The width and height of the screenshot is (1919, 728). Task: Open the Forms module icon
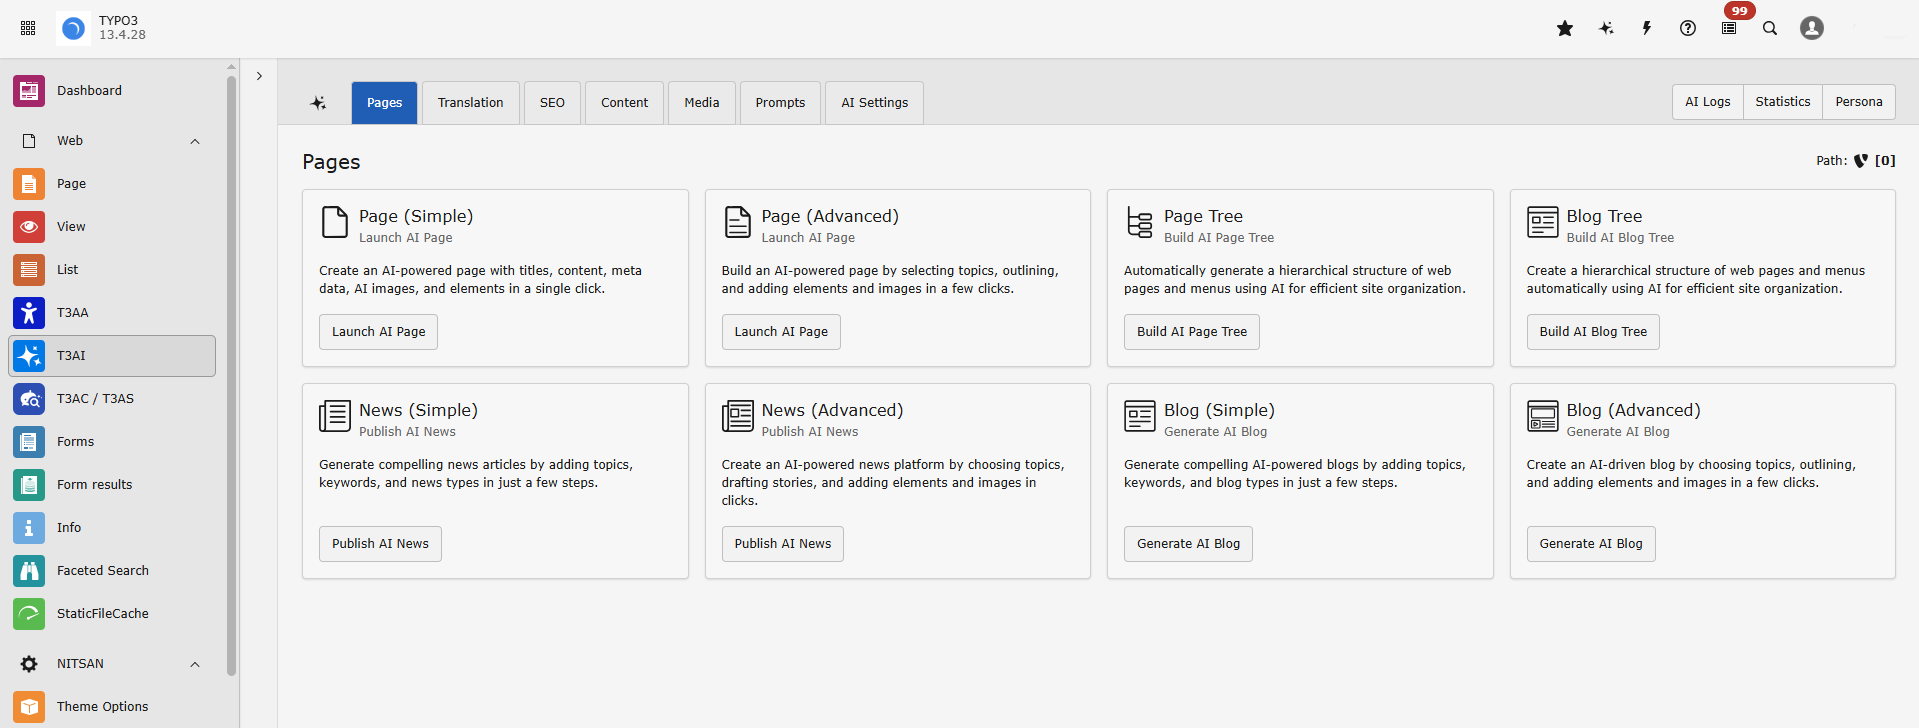(x=29, y=442)
